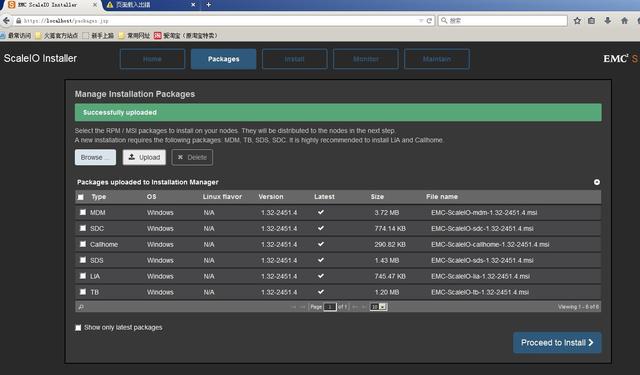This screenshot has height=375, width=640.
Task: Check the select-all checkbox in the table header
Action: click(x=81, y=197)
